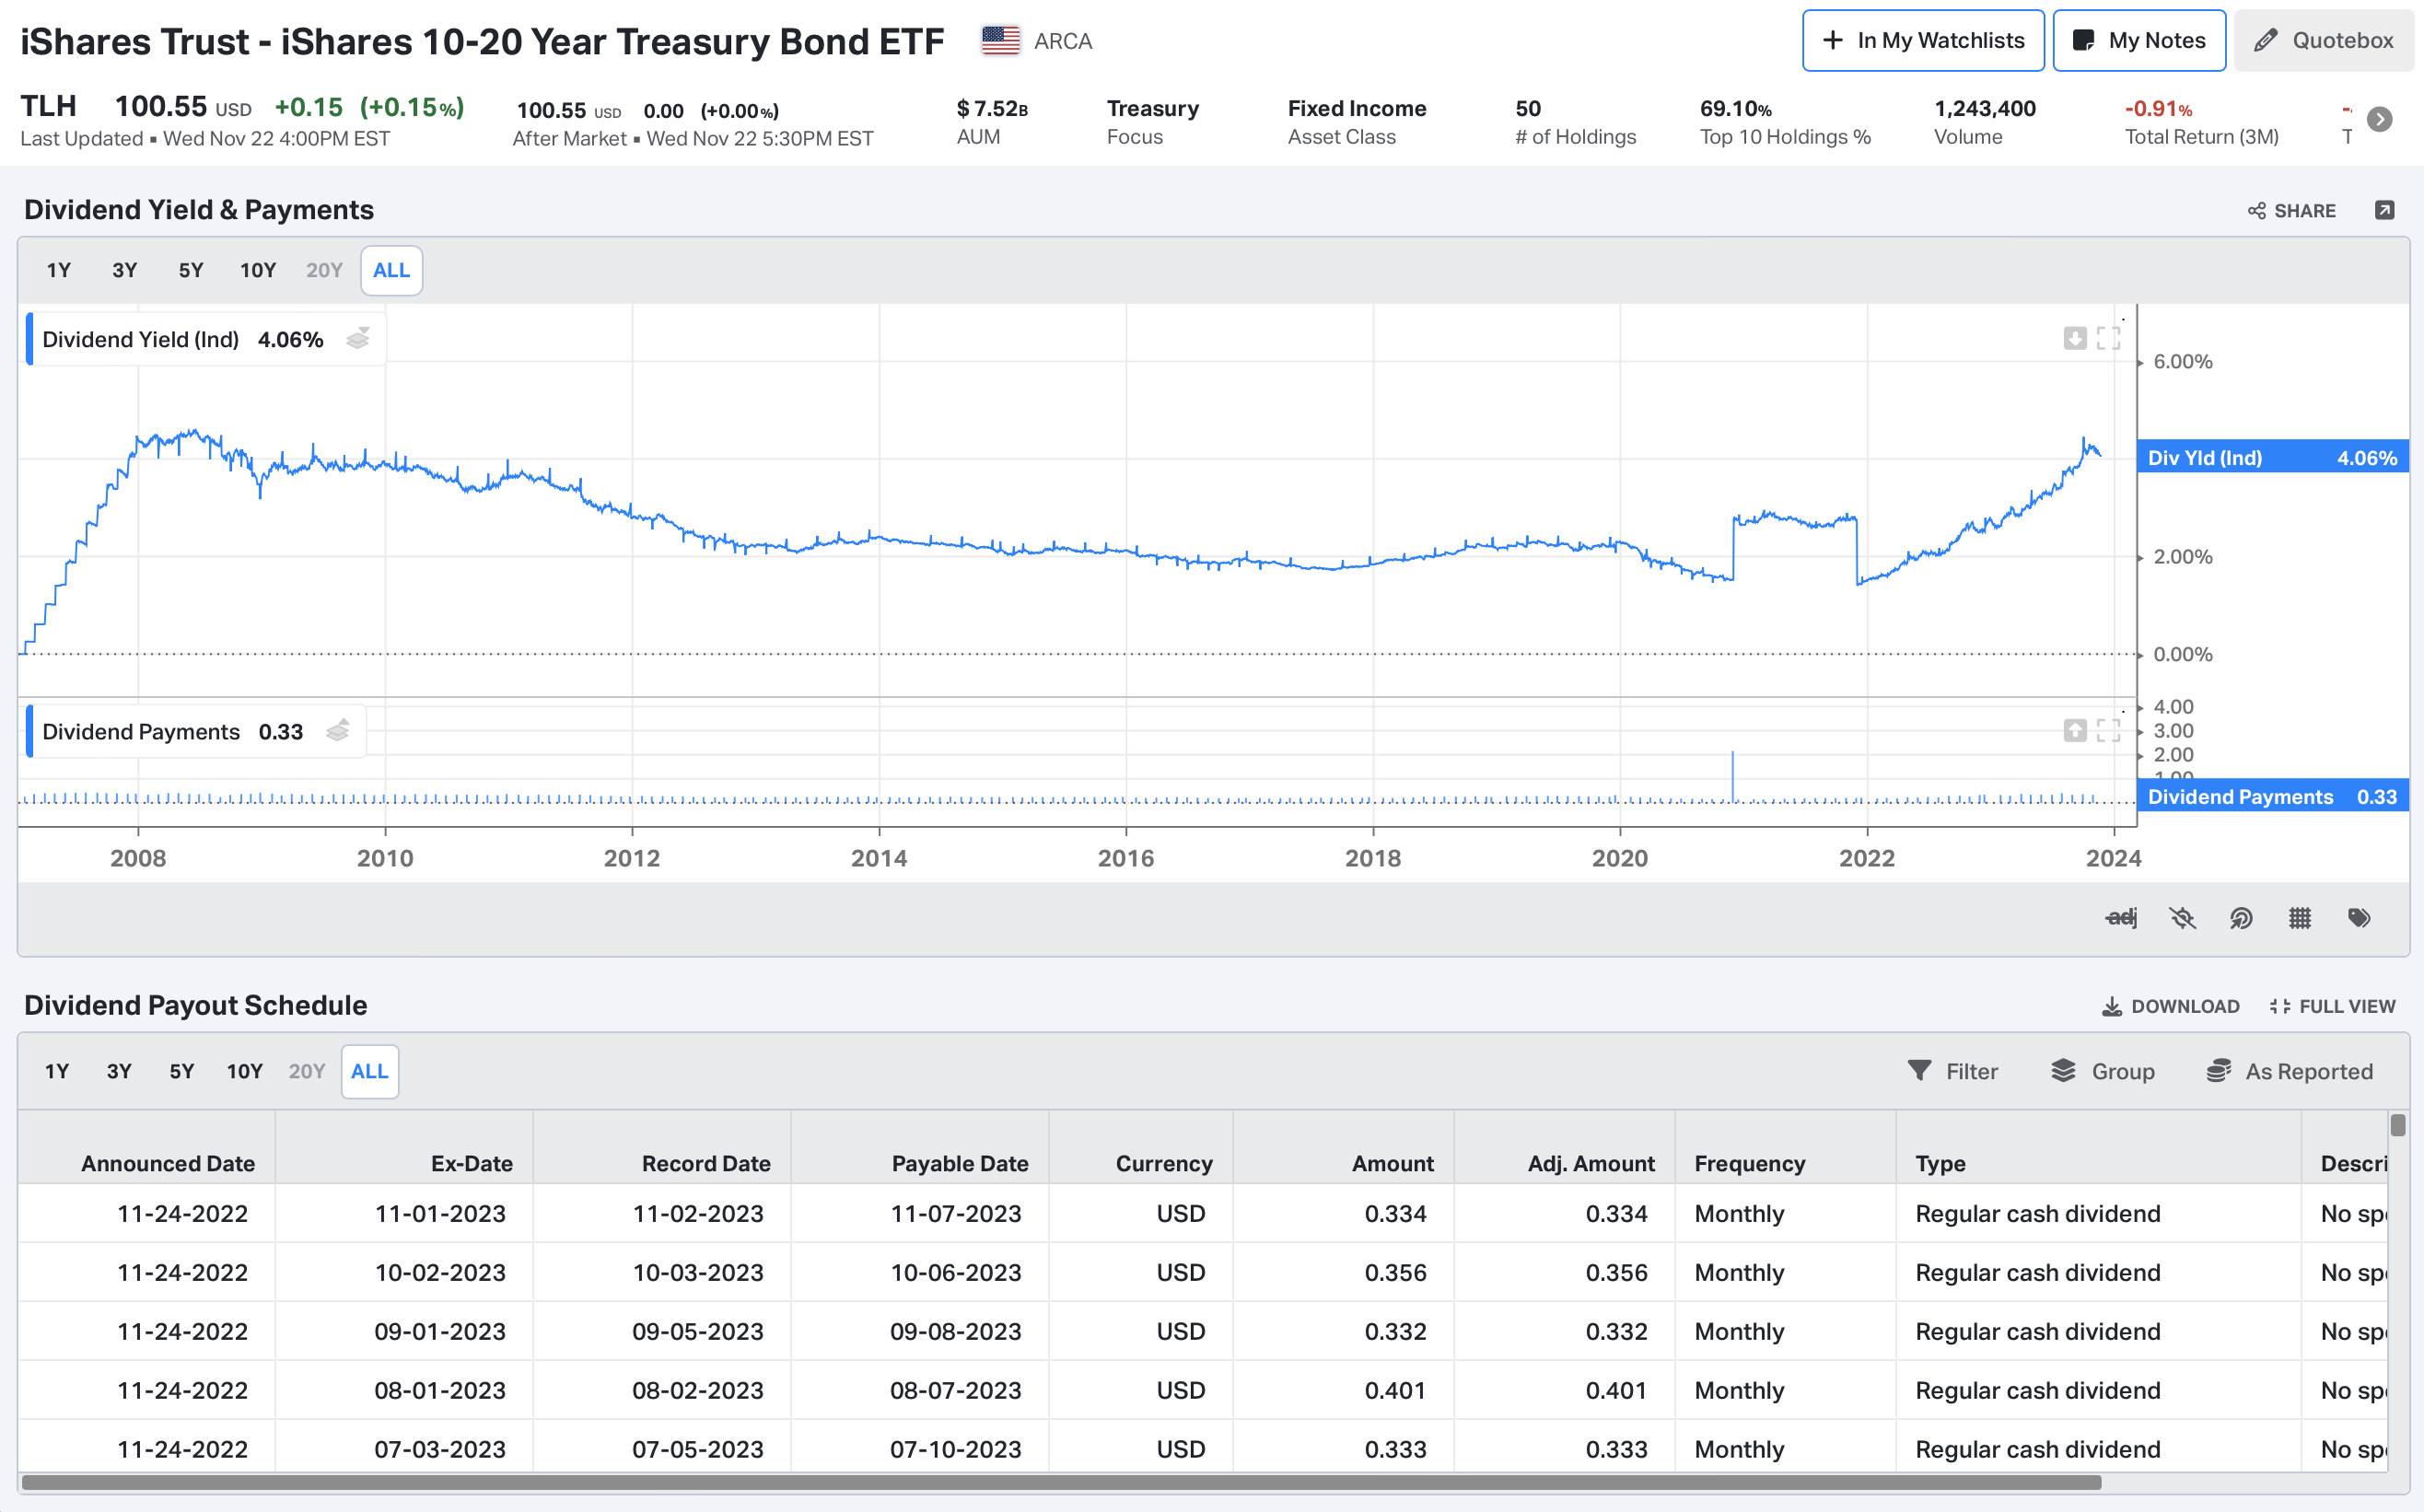Select 1Y range on the dividend chart
The width and height of the screenshot is (2424, 1512).
(x=59, y=270)
